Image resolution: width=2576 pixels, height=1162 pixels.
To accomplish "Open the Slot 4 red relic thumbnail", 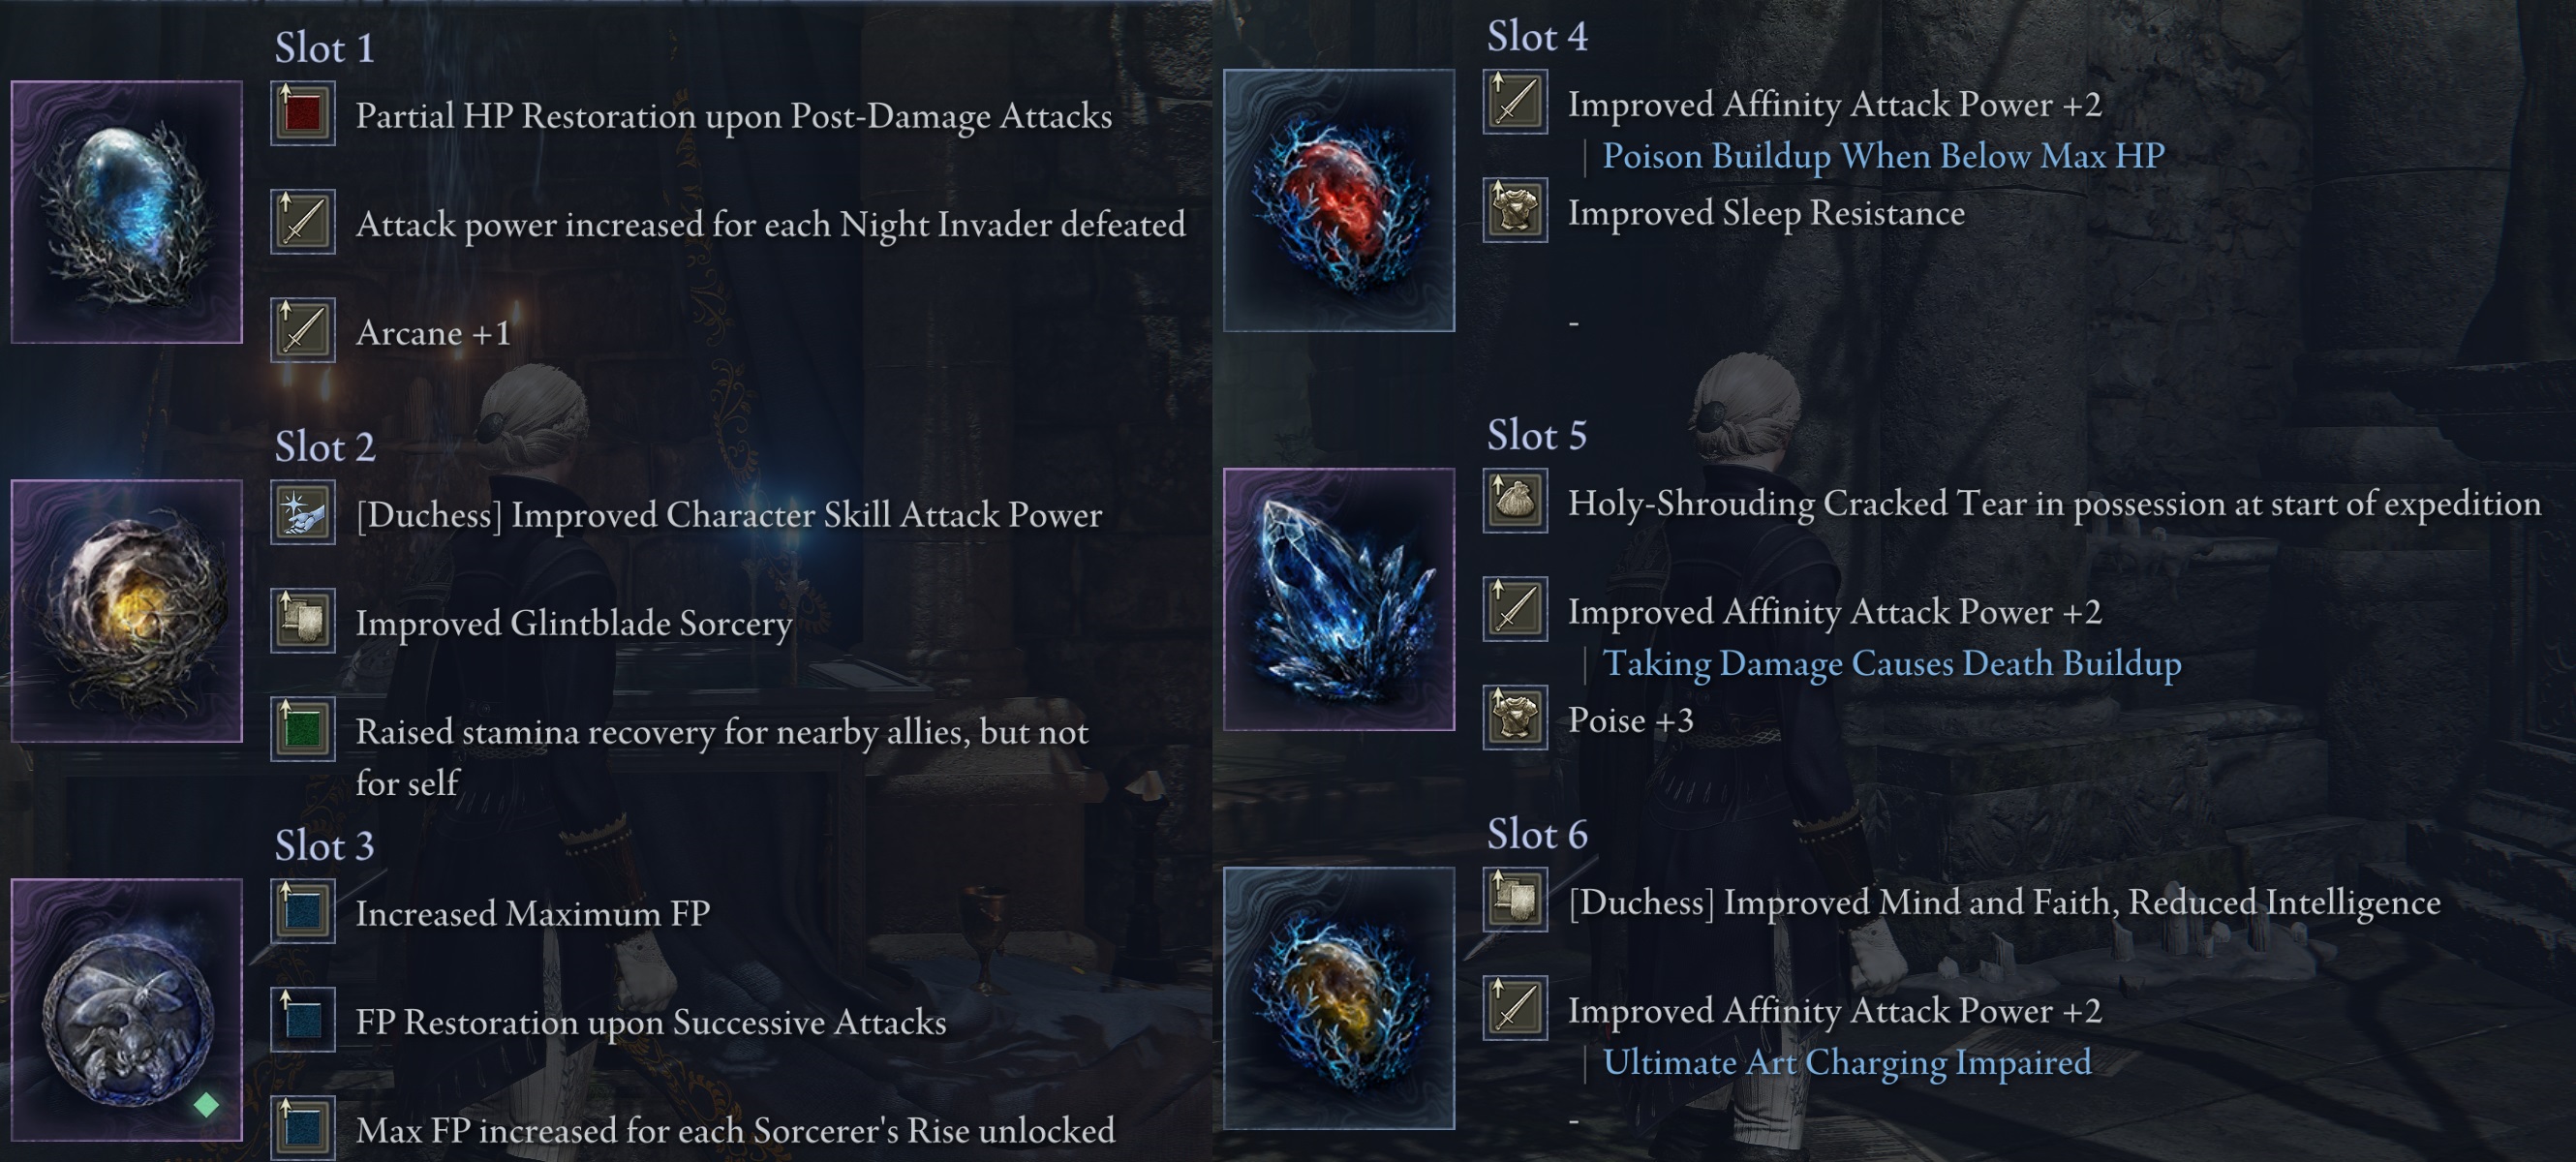I will tap(1339, 200).
